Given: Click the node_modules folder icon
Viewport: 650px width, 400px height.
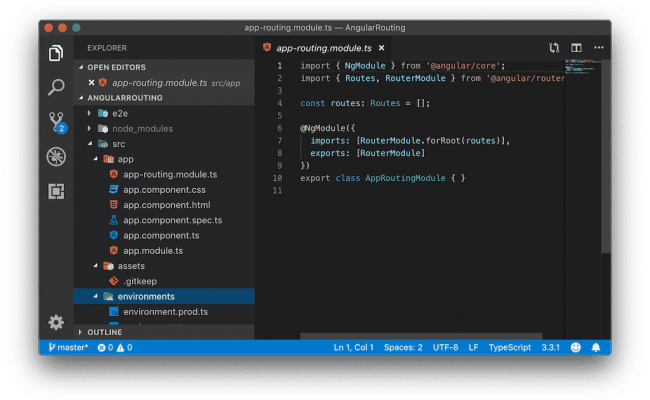Looking at the screenshot, I should tap(103, 128).
